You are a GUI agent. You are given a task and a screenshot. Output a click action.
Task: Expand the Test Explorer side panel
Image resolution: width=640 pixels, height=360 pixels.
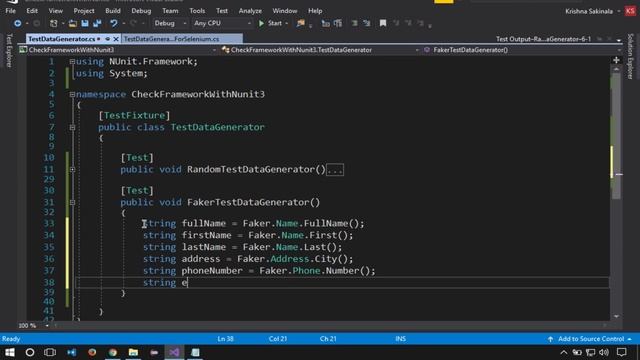click(x=9, y=51)
